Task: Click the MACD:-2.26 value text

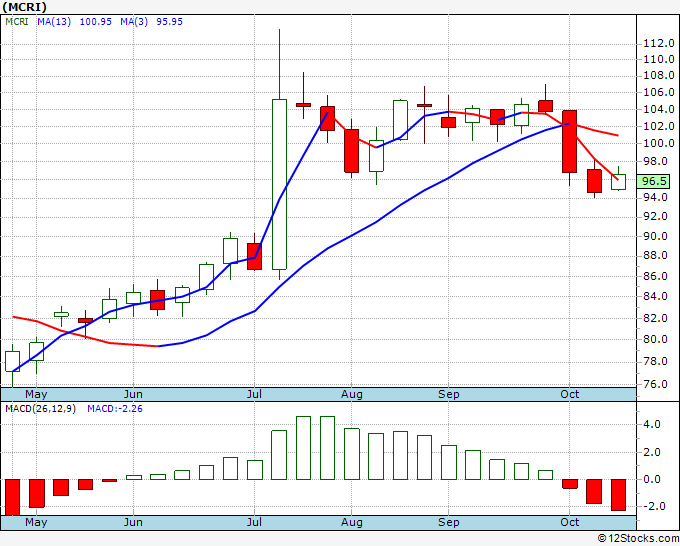Action: 115,409
